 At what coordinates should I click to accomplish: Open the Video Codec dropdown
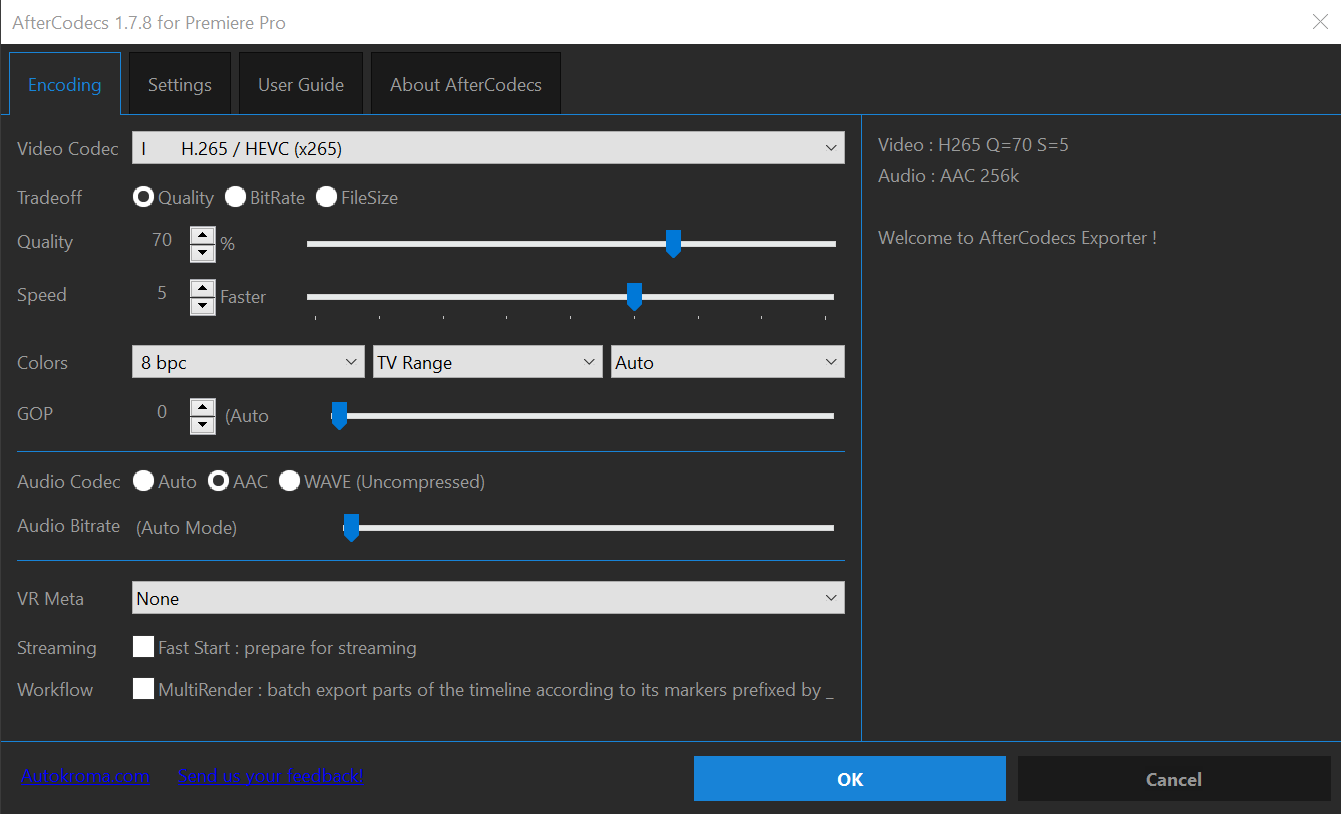point(487,147)
